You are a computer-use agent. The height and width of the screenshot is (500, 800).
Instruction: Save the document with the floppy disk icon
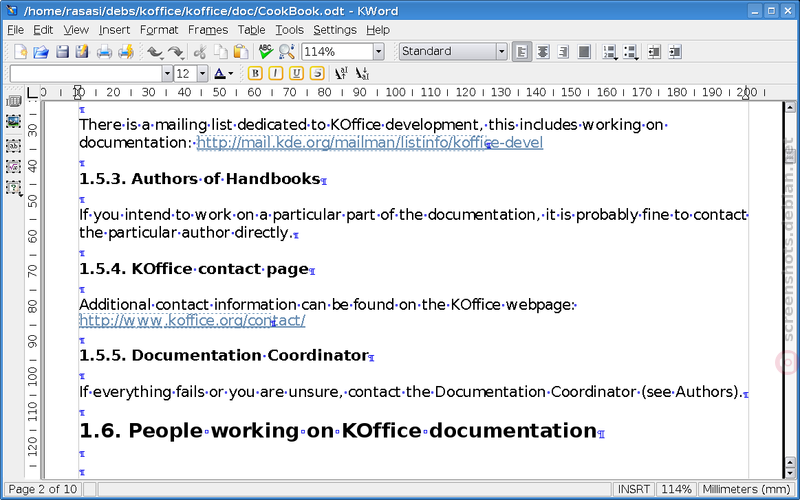62,52
